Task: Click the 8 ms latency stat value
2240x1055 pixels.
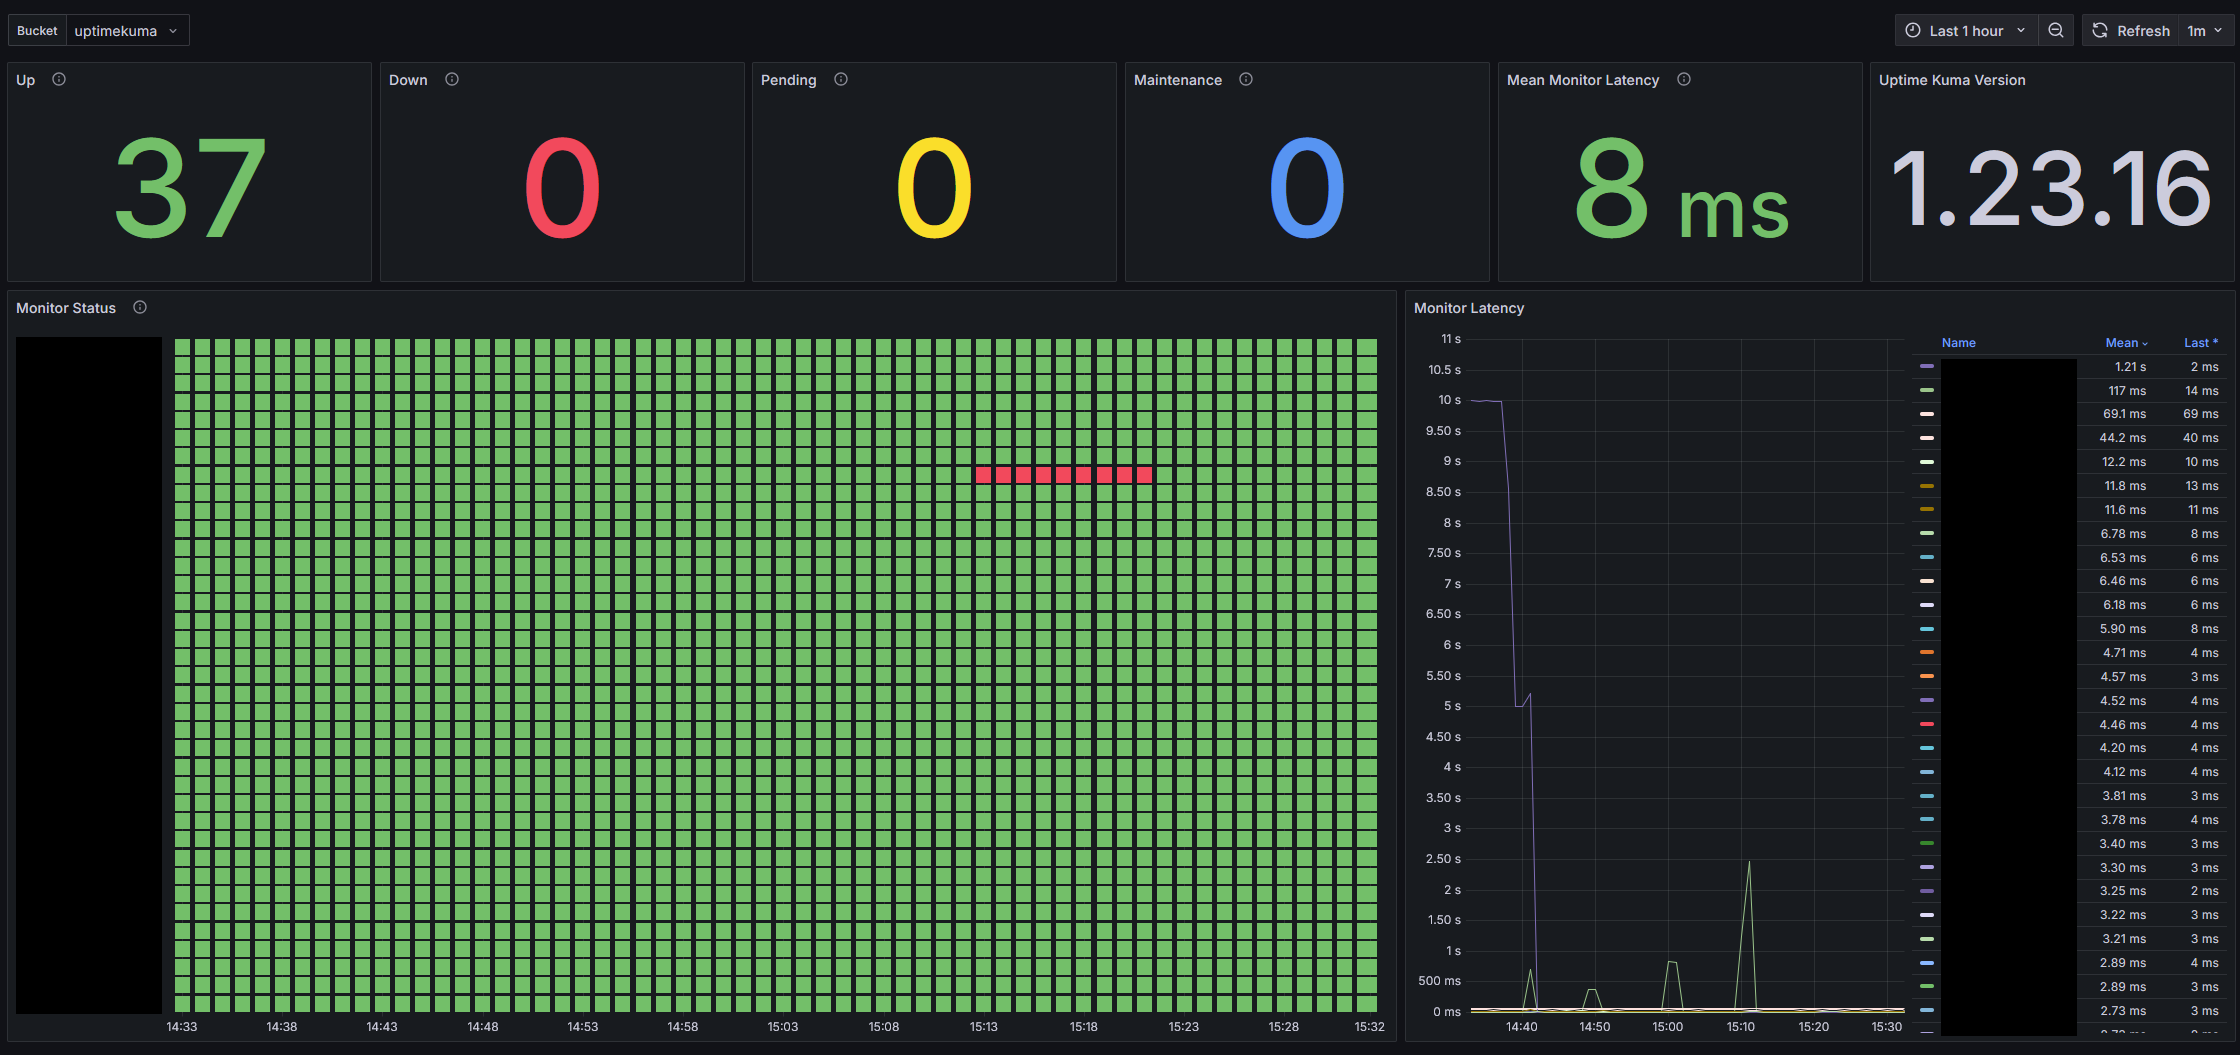Action: pos(1681,188)
